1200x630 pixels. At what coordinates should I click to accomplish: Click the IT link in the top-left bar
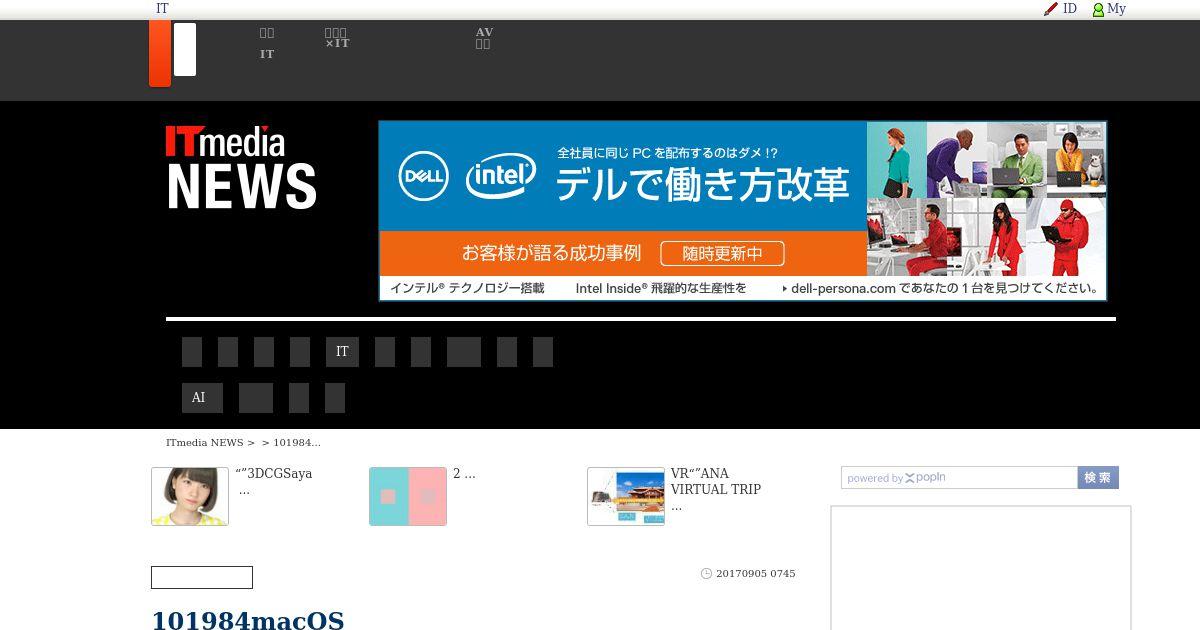pyautogui.click(x=162, y=9)
